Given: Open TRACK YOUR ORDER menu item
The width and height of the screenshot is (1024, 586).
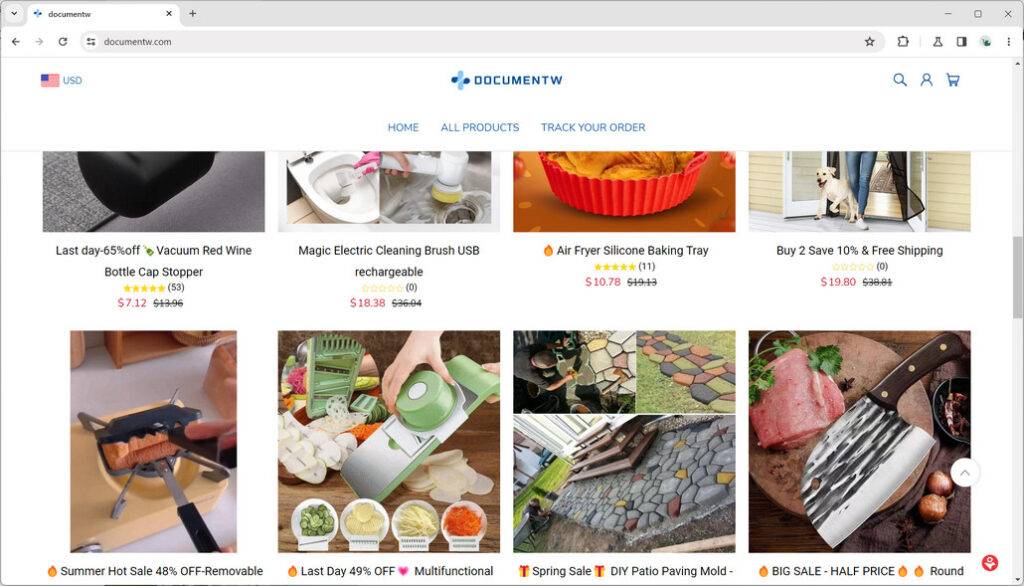Looking at the screenshot, I should tap(593, 127).
